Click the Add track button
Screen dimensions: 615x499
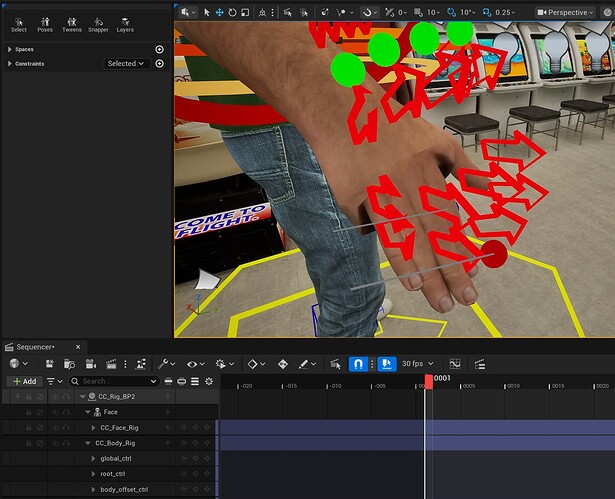pyautogui.click(x=25, y=381)
